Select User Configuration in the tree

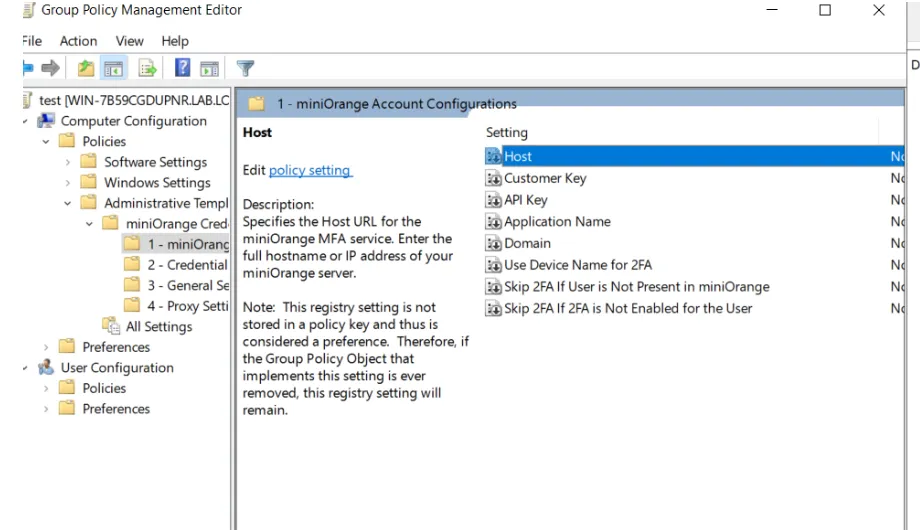(x=117, y=367)
